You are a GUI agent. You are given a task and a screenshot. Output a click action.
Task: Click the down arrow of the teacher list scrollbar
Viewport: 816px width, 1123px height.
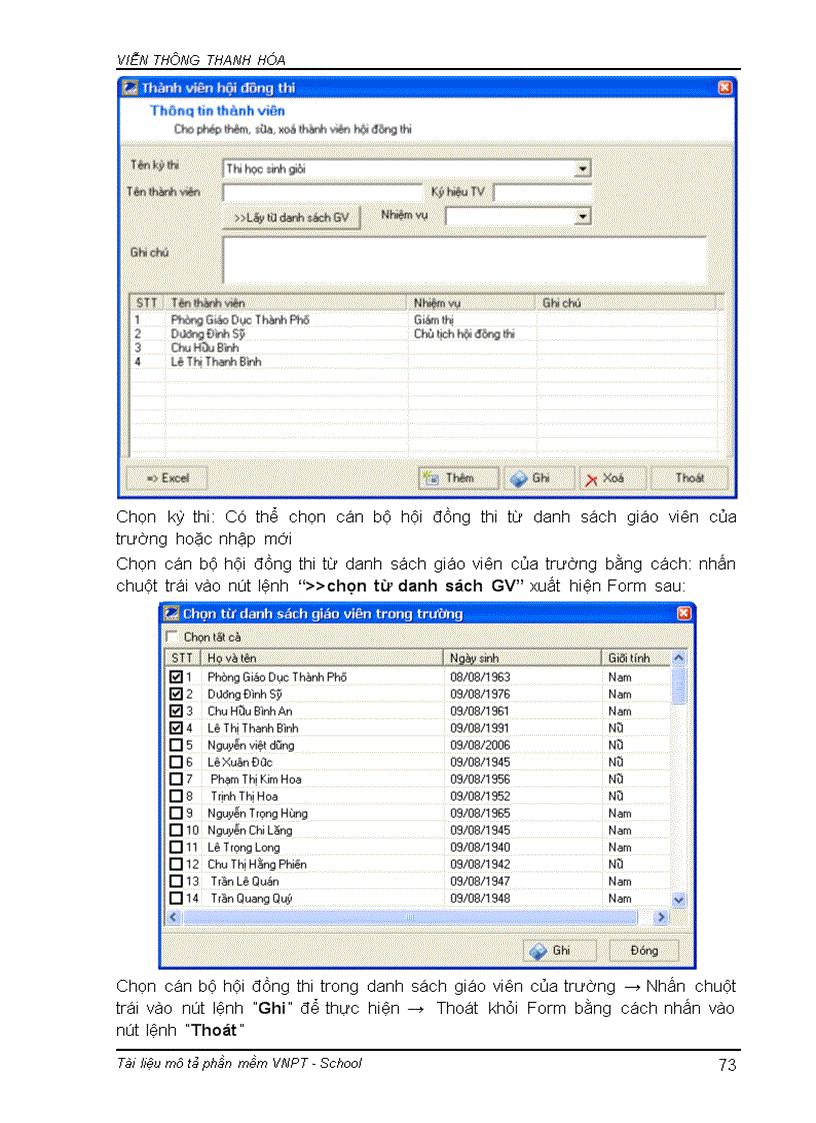tap(679, 899)
